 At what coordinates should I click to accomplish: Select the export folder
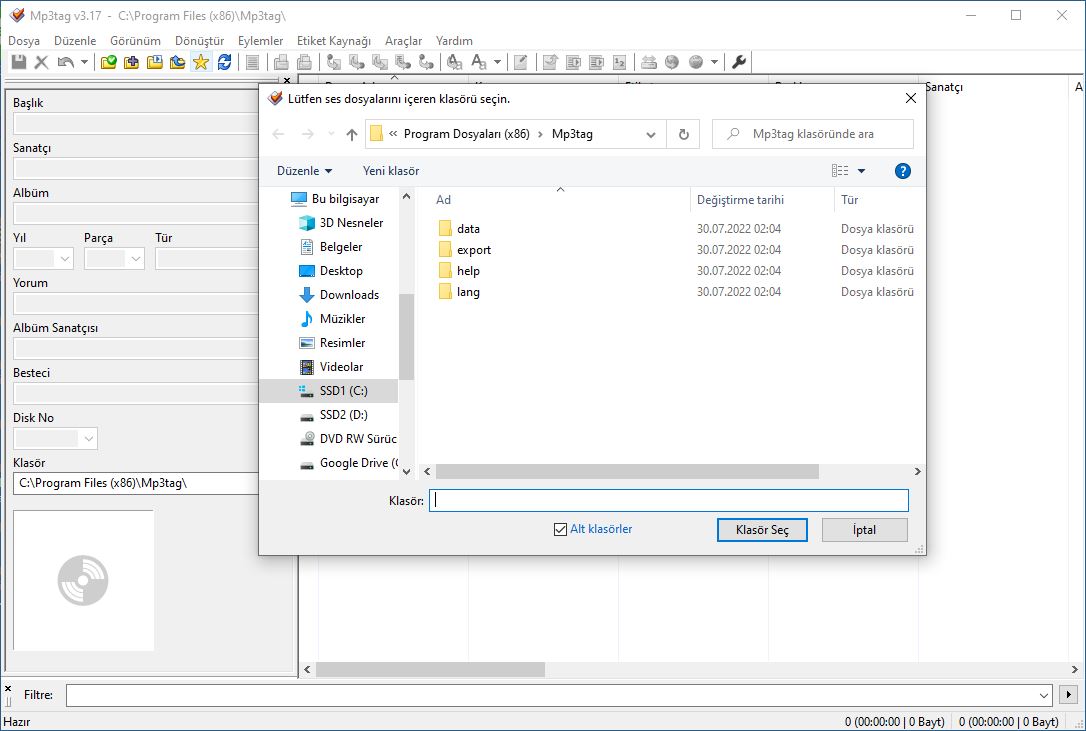pyautogui.click(x=474, y=250)
